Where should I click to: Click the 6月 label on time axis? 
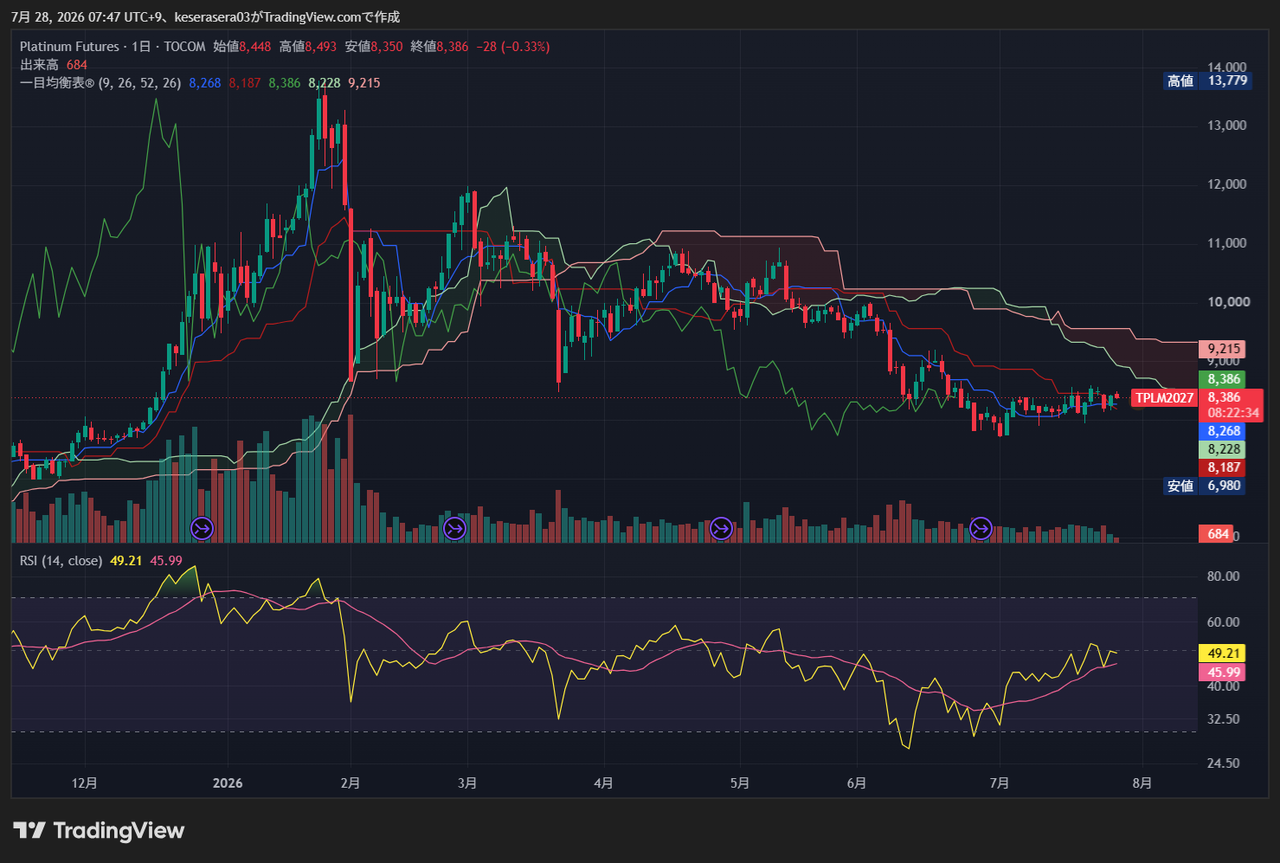click(856, 783)
